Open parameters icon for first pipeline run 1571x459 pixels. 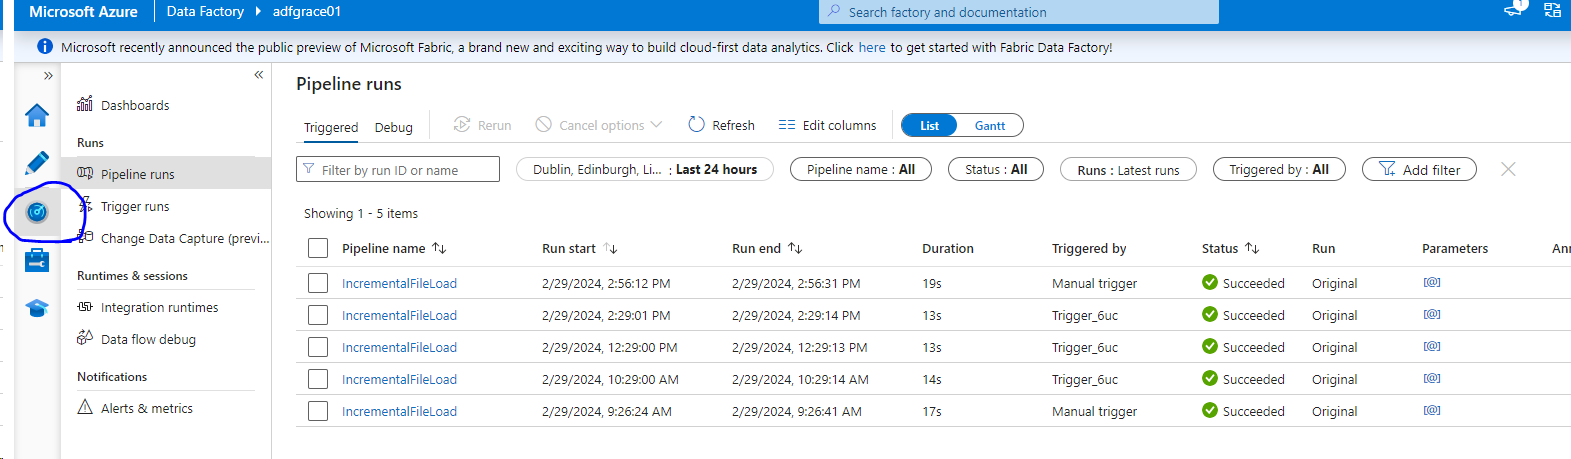[1432, 283]
